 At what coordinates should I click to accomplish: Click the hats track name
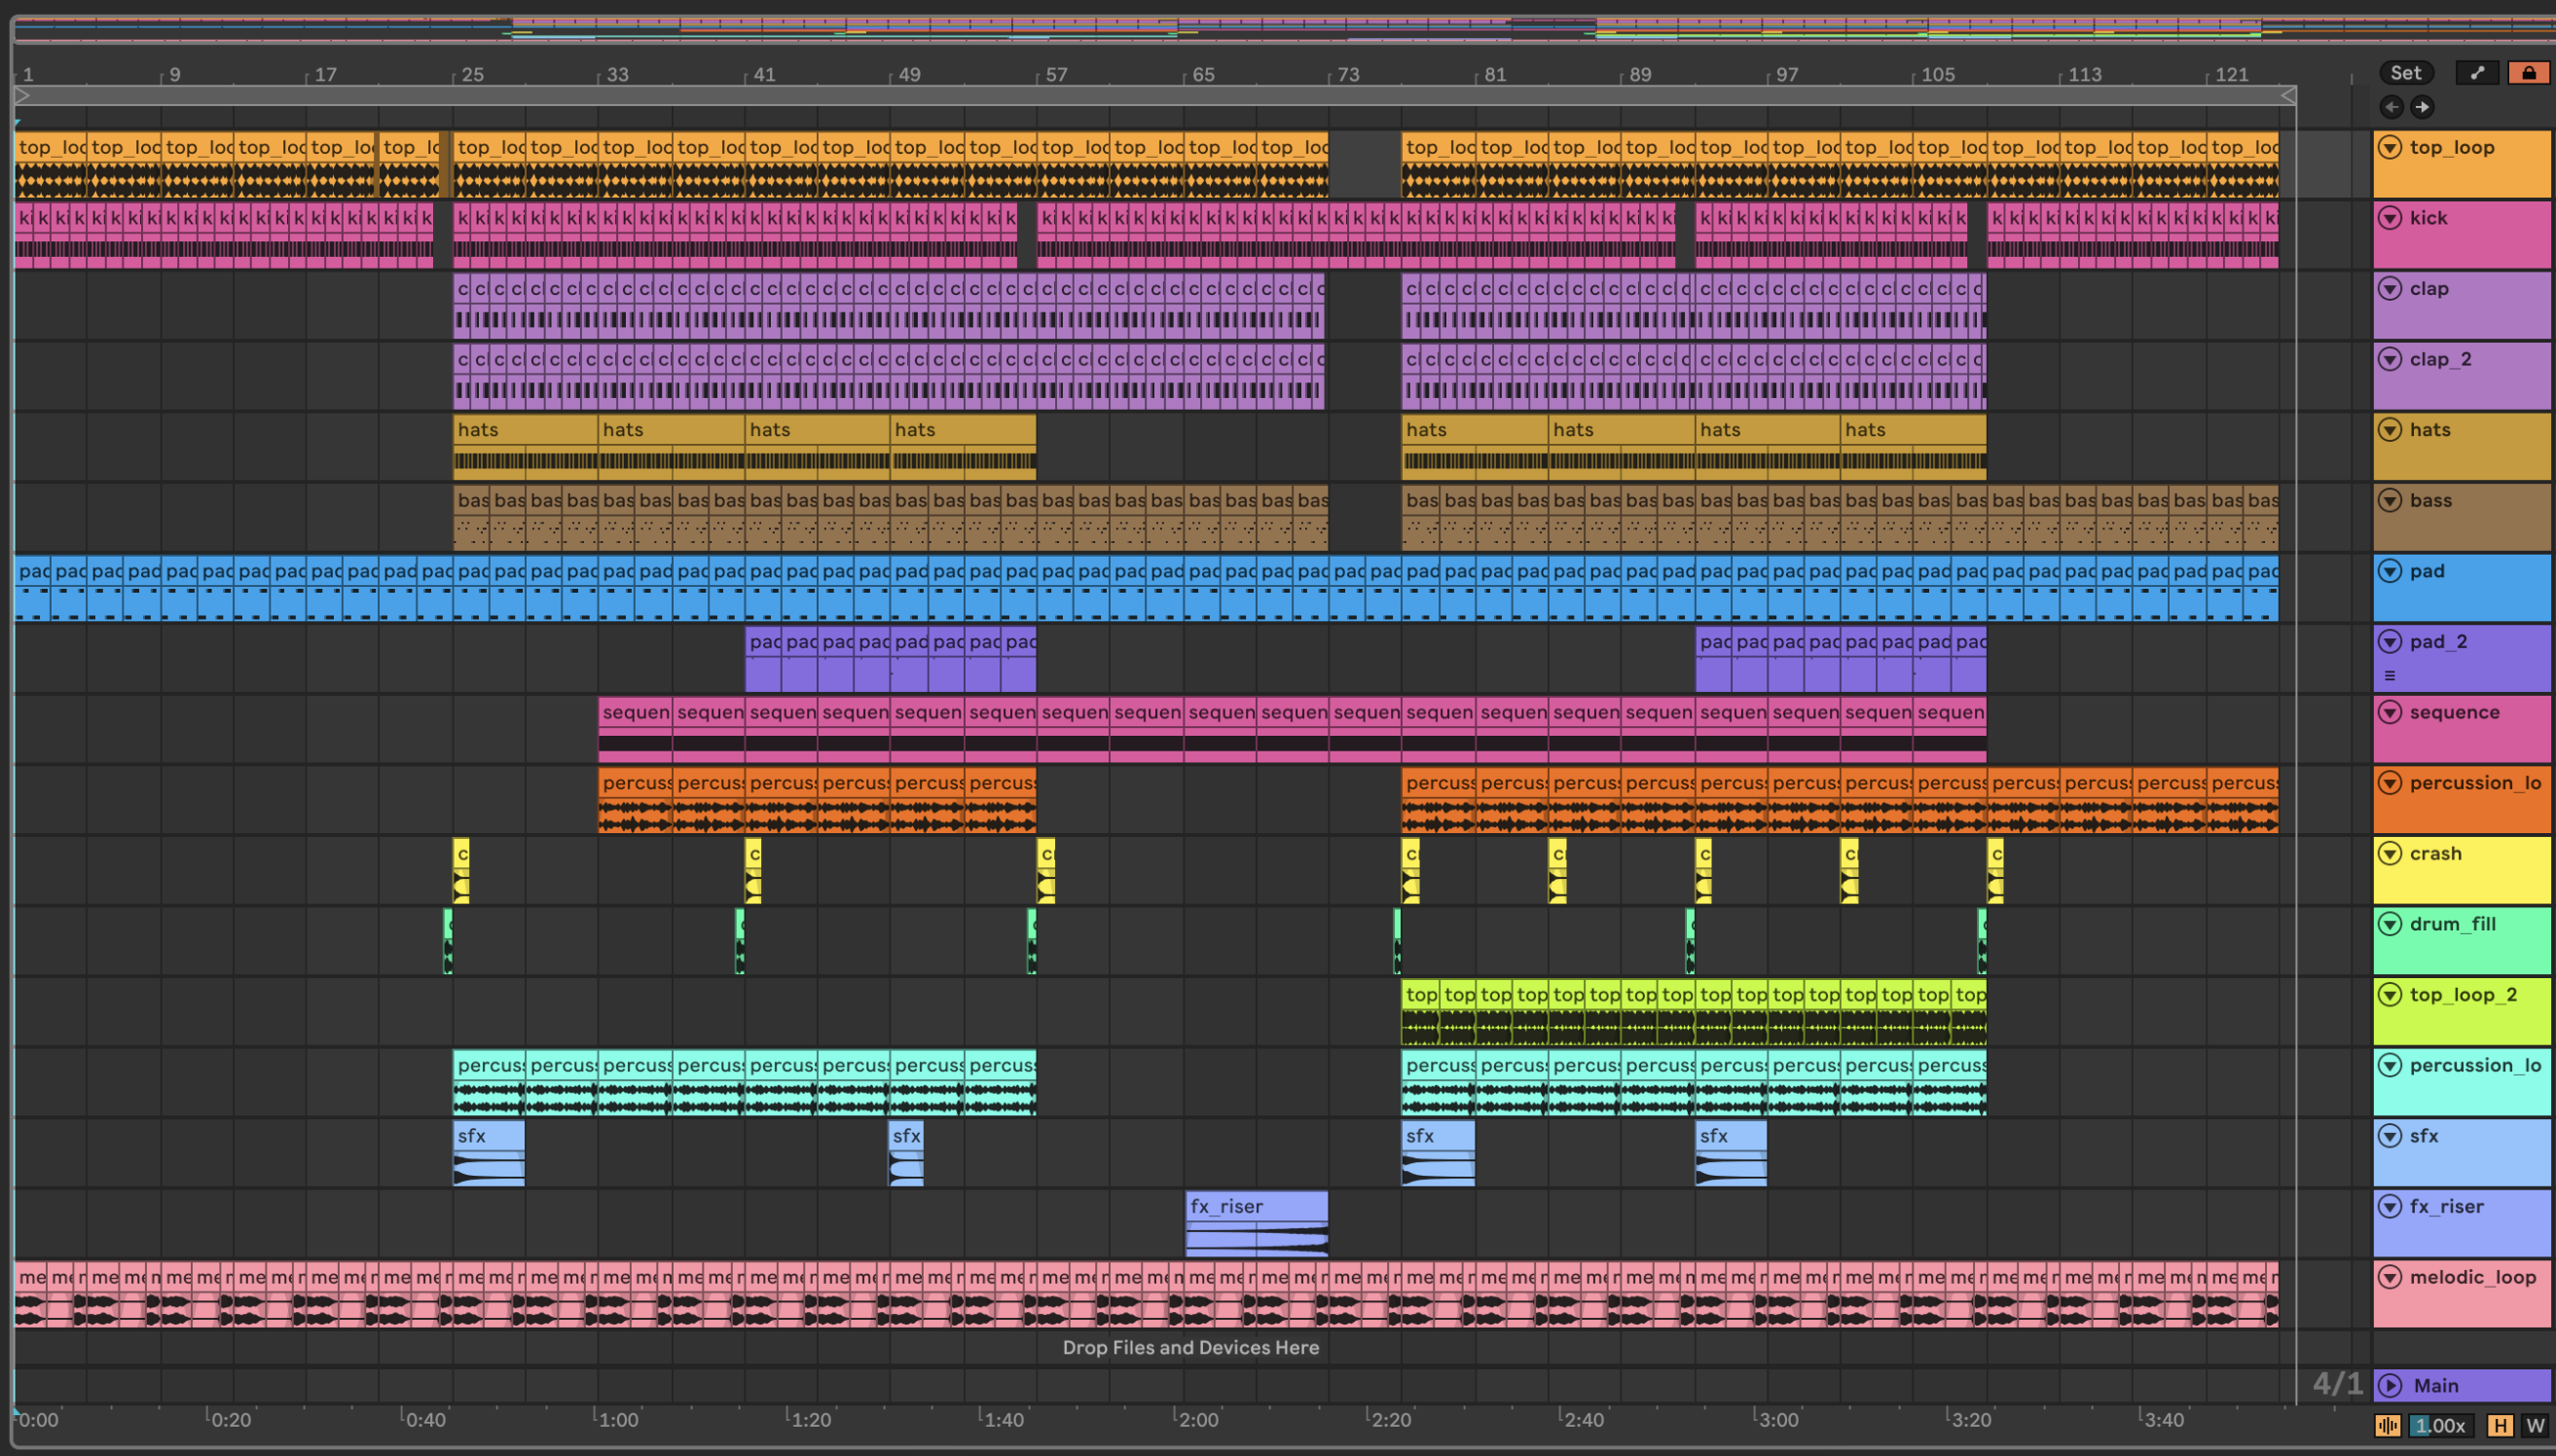point(2430,430)
